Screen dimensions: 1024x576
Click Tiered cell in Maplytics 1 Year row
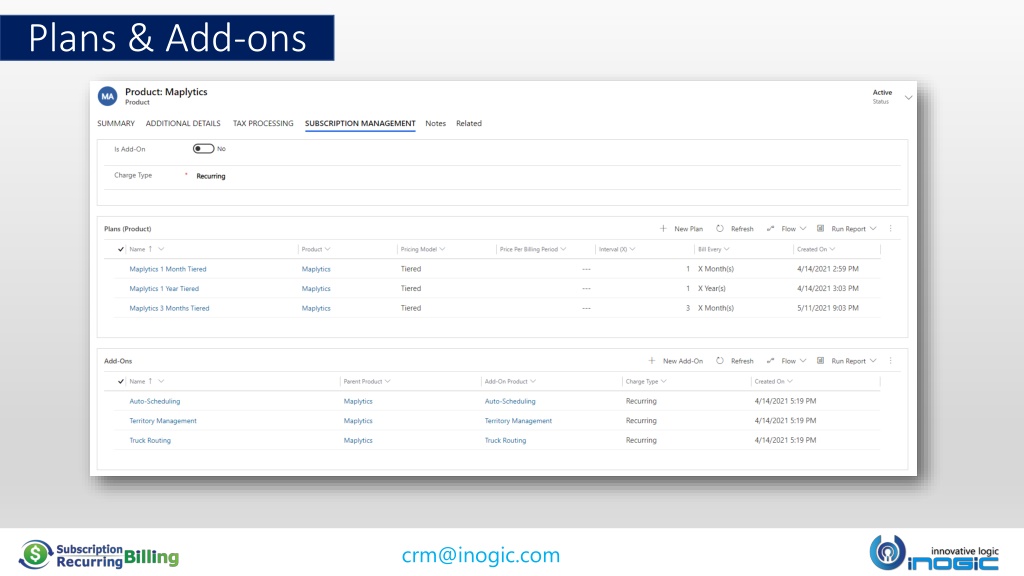411,289
